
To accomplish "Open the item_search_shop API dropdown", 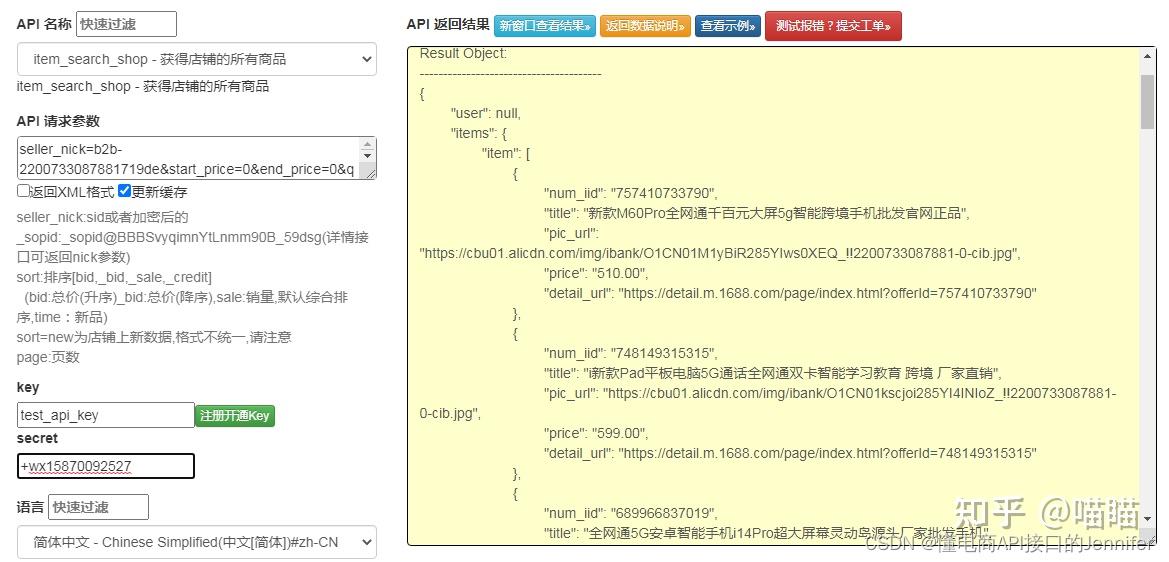I will point(197,59).
